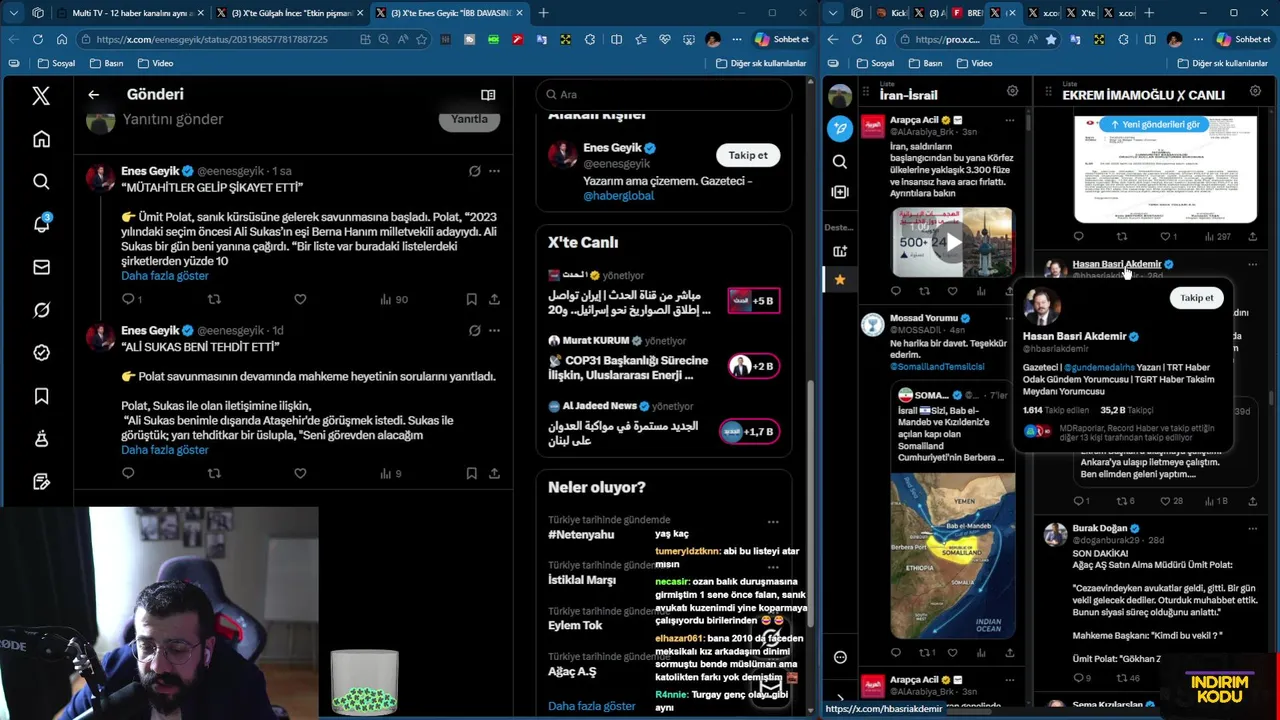Open @SomalilandTemsilcisi mention link
The width and height of the screenshot is (1280, 720).
[937, 367]
